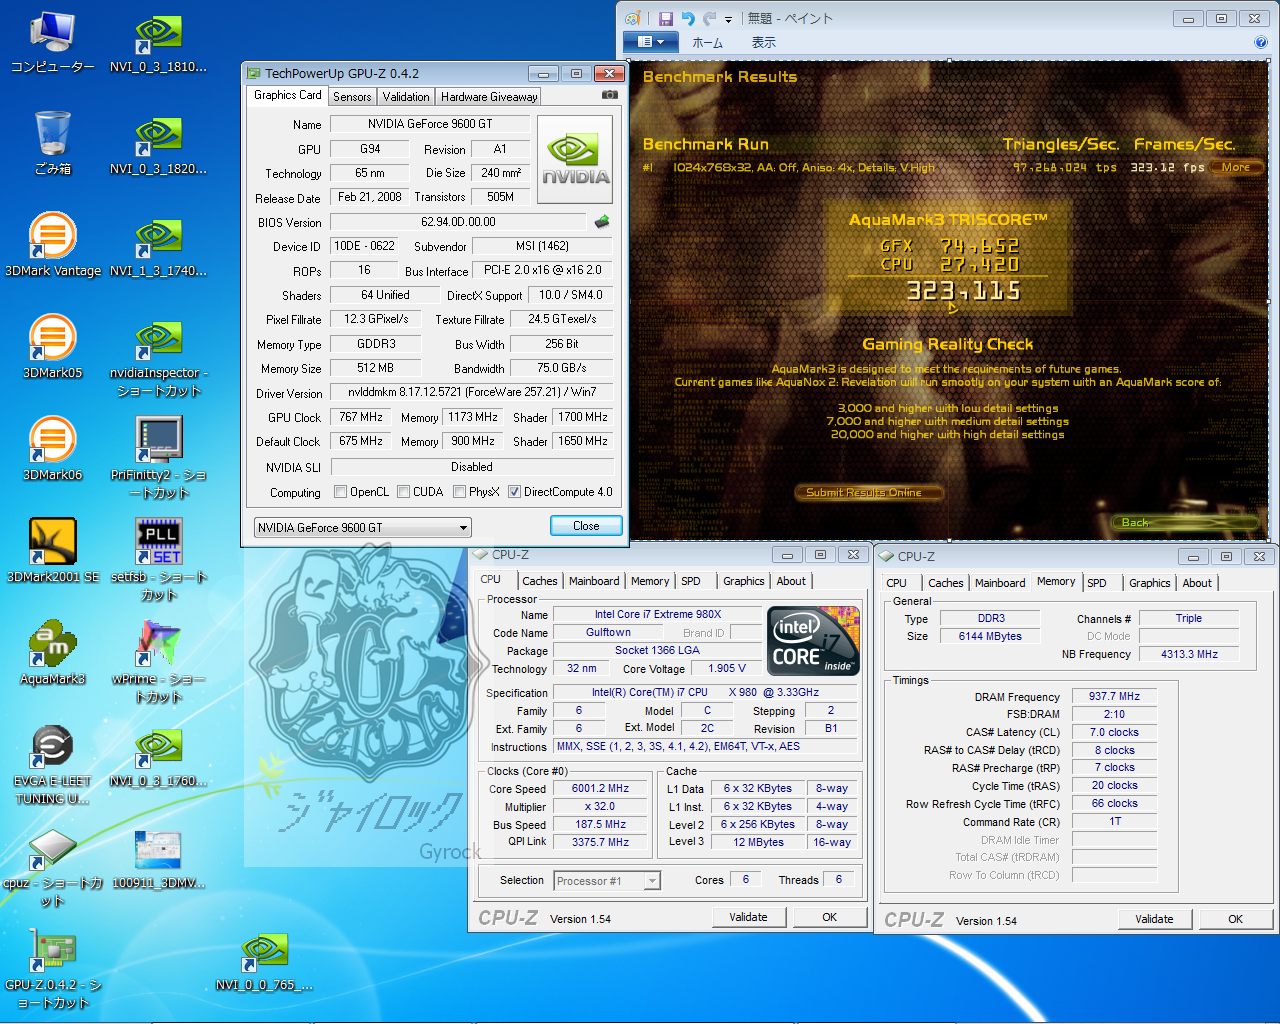Open the Computer desktop icon
The height and width of the screenshot is (1024, 1280).
(x=52, y=43)
